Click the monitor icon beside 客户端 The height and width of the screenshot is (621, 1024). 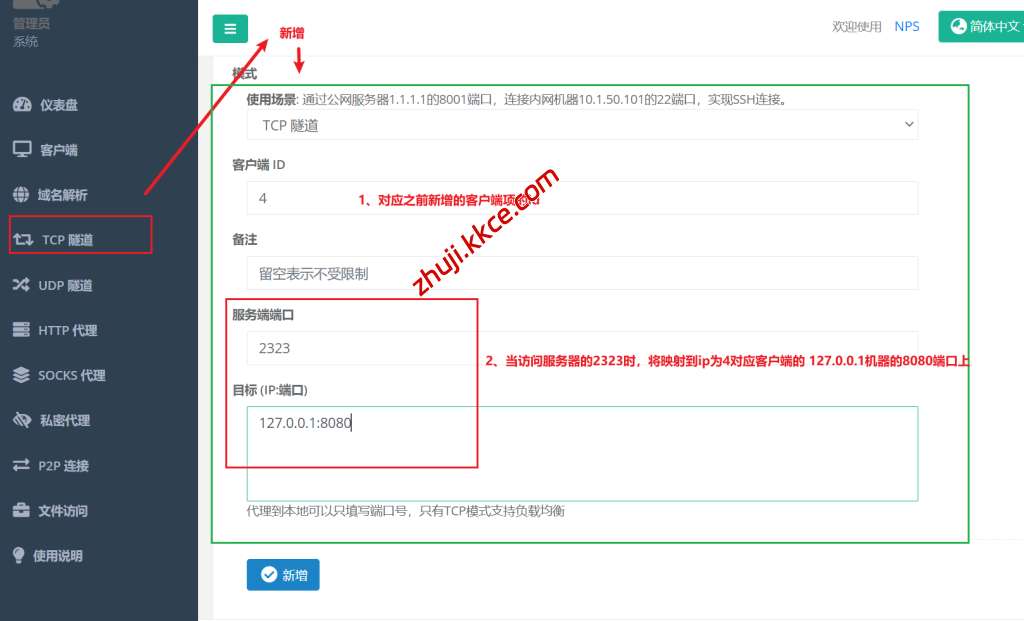click(22, 150)
